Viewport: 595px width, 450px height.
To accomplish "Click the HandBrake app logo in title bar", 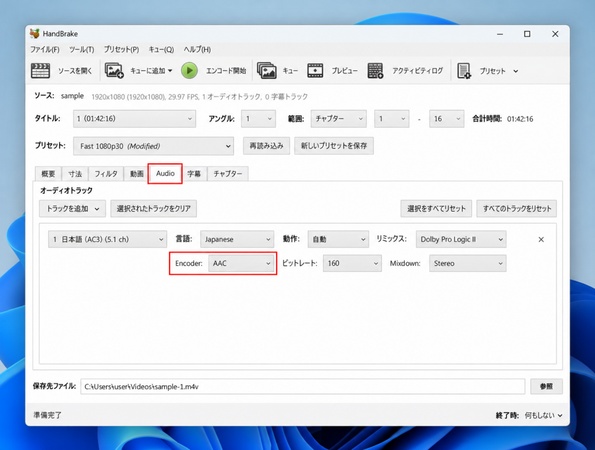I will pyautogui.click(x=35, y=34).
